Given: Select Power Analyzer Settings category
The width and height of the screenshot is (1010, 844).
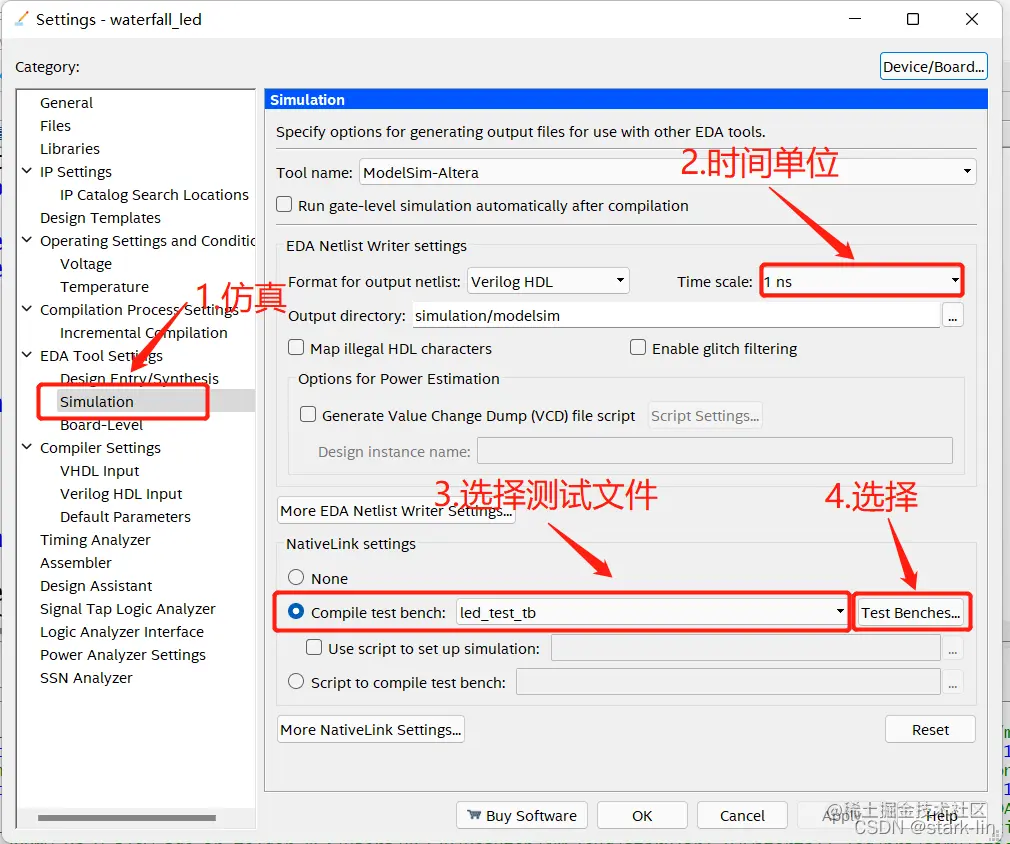Looking at the screenshot, I should coord(122,655).
